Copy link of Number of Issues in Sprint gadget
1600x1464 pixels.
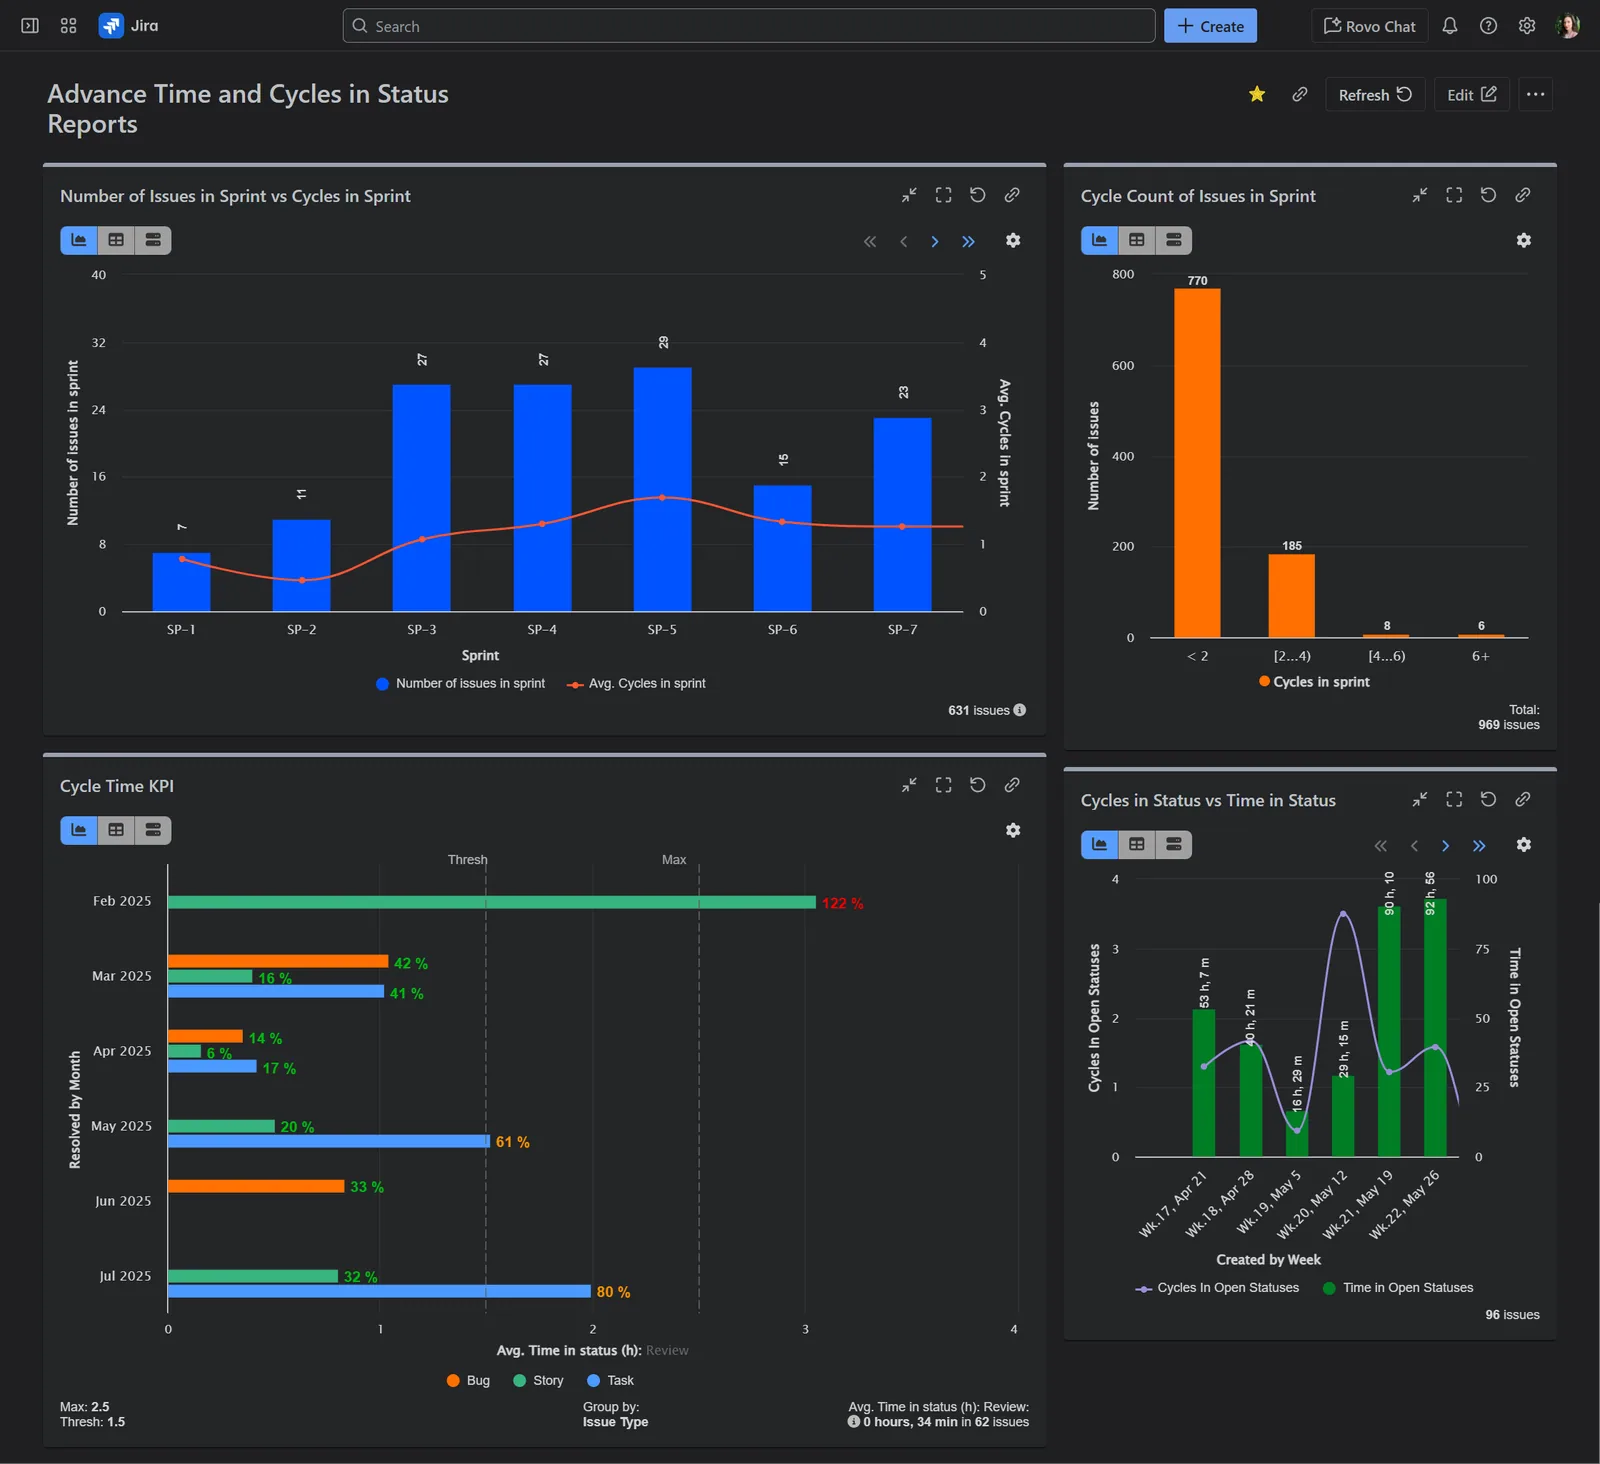1012,195
